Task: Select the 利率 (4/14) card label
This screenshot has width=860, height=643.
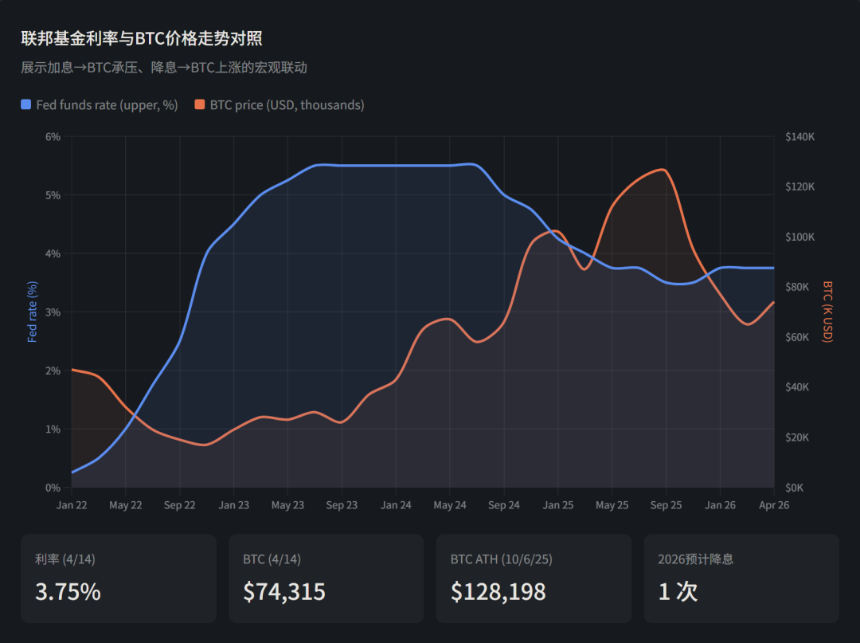Action: [x=66, y=560]
